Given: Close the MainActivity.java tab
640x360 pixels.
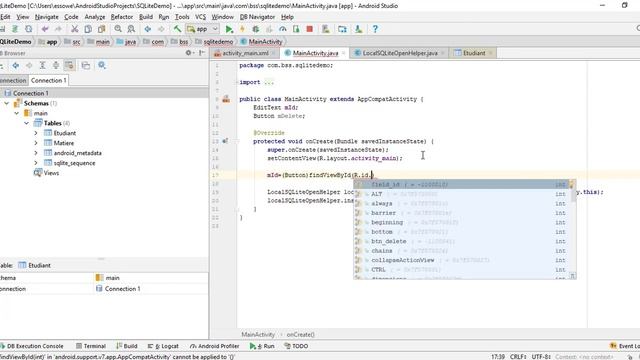Looking at the screenshot, I should tap(343, 53).
